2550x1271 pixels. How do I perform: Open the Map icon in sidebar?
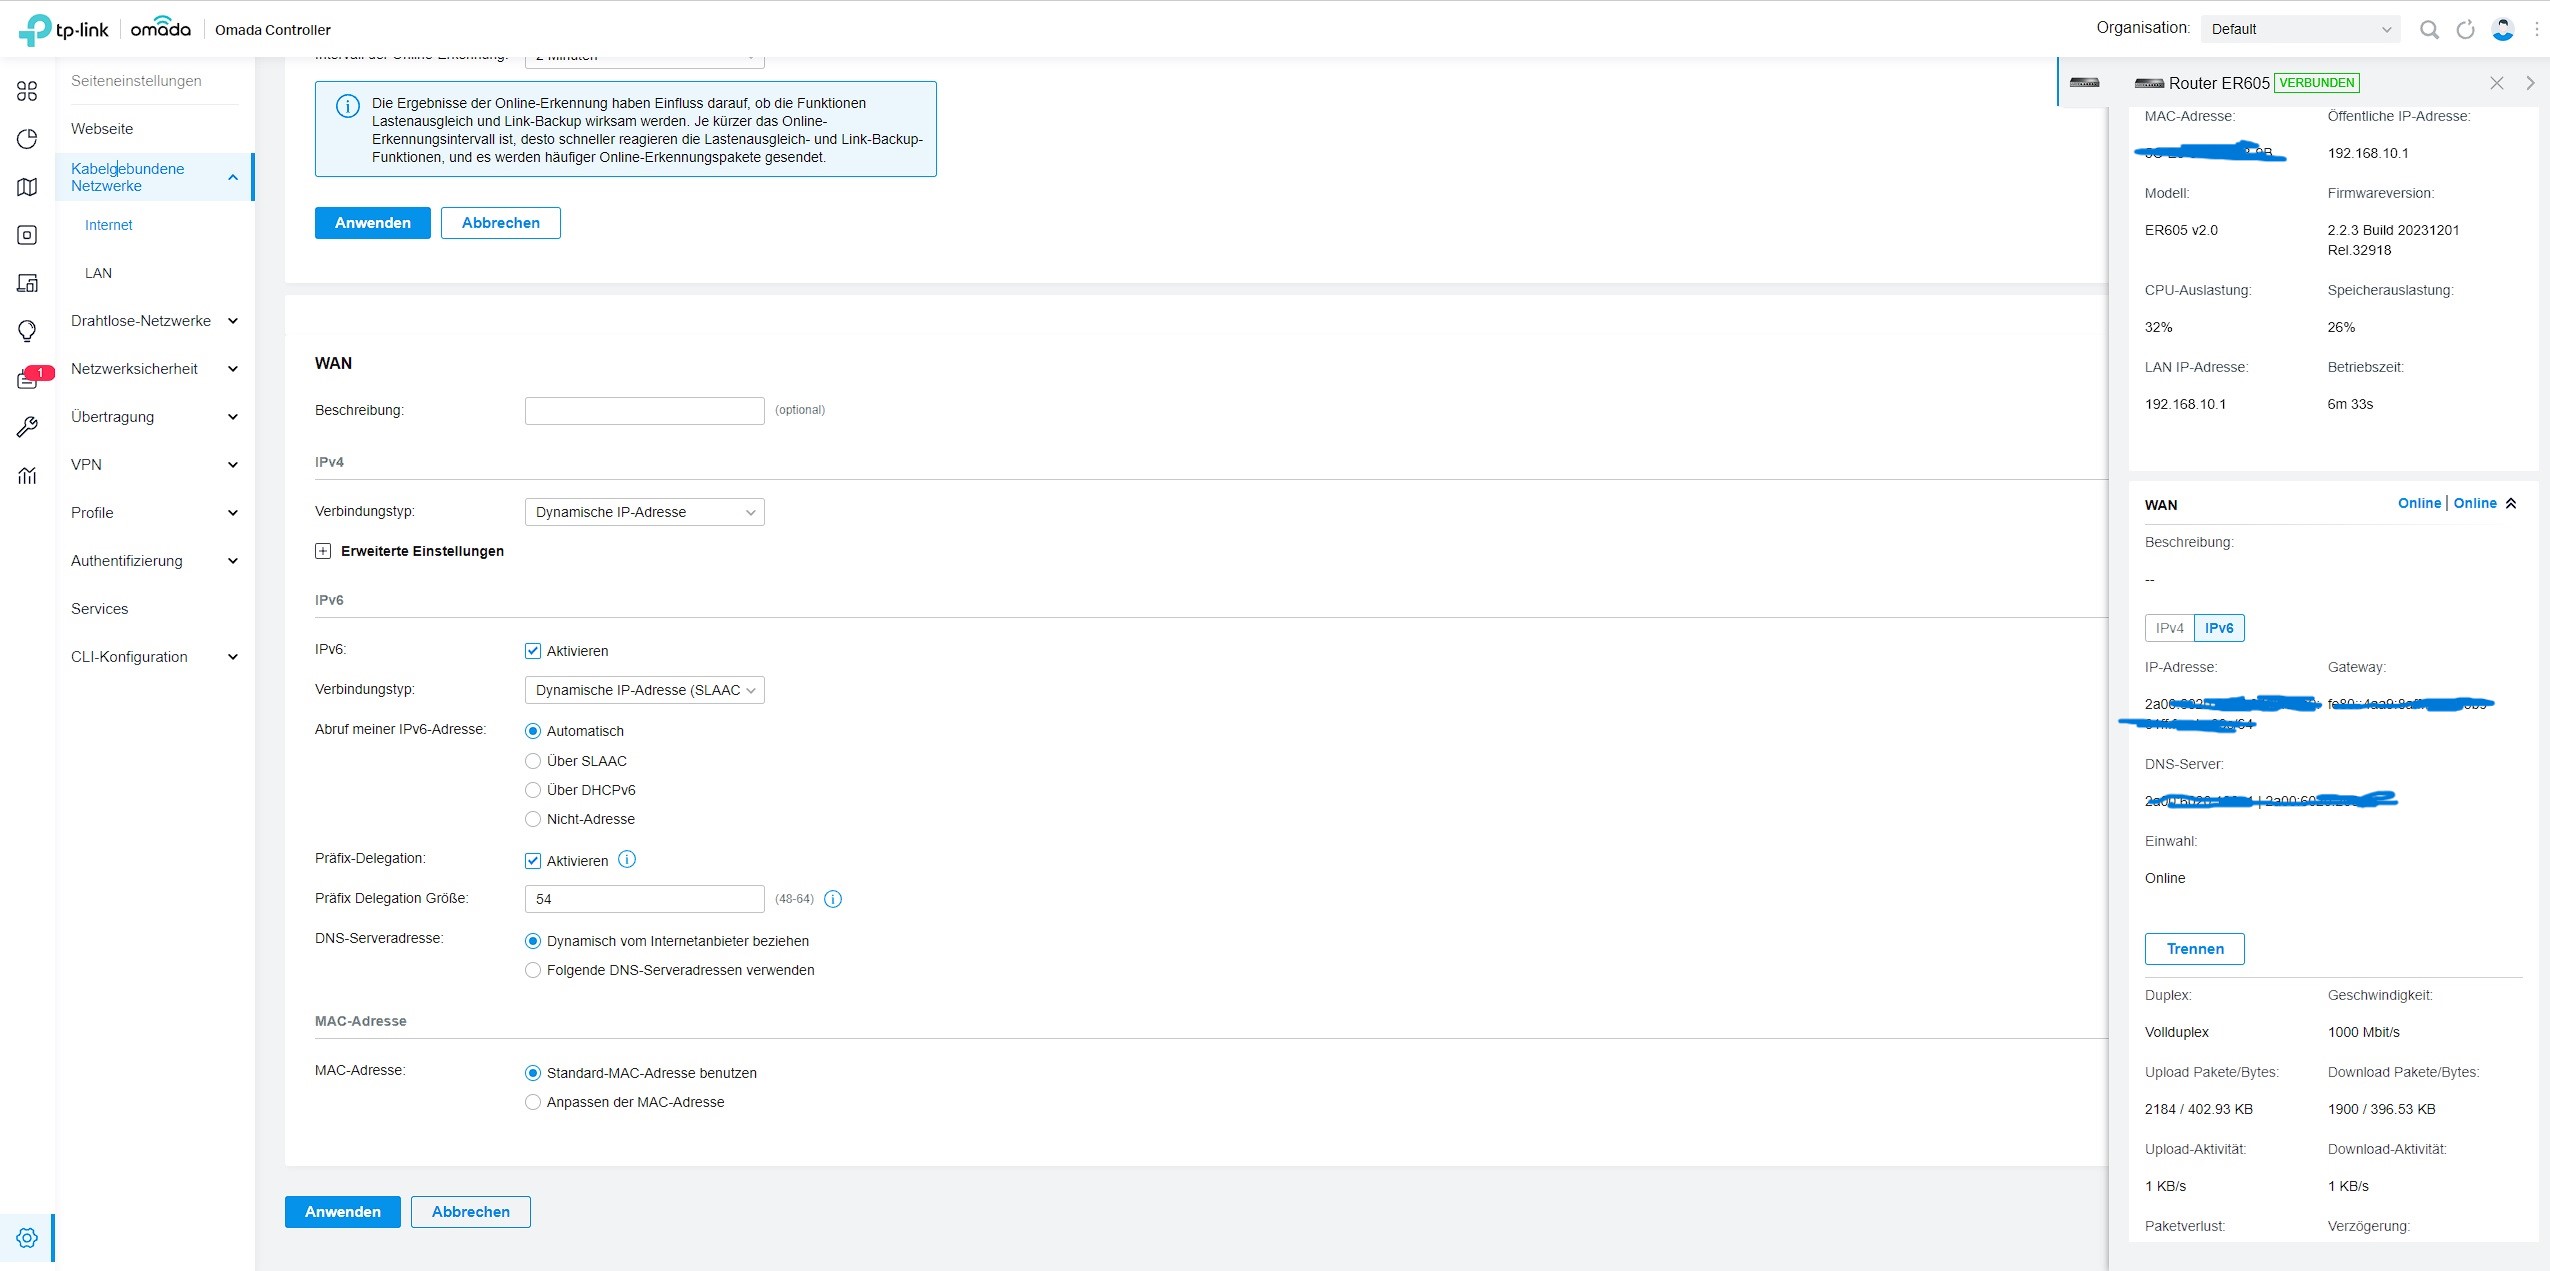pos(27,187)
